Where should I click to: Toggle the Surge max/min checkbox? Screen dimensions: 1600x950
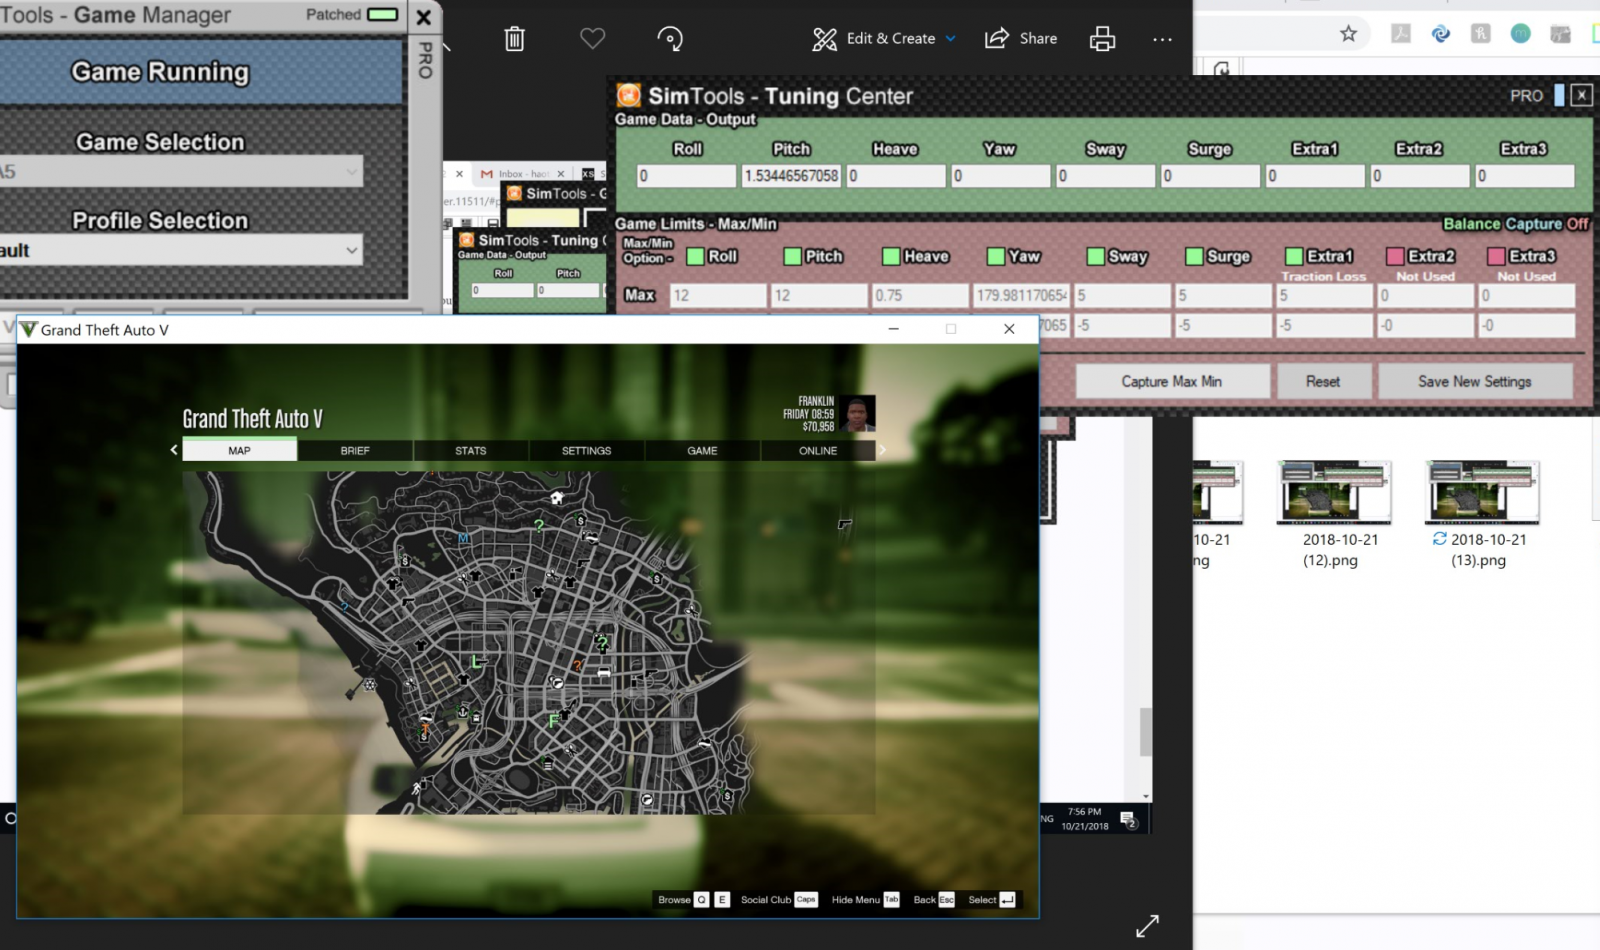pyautogui.click(x=1194, y=256)
